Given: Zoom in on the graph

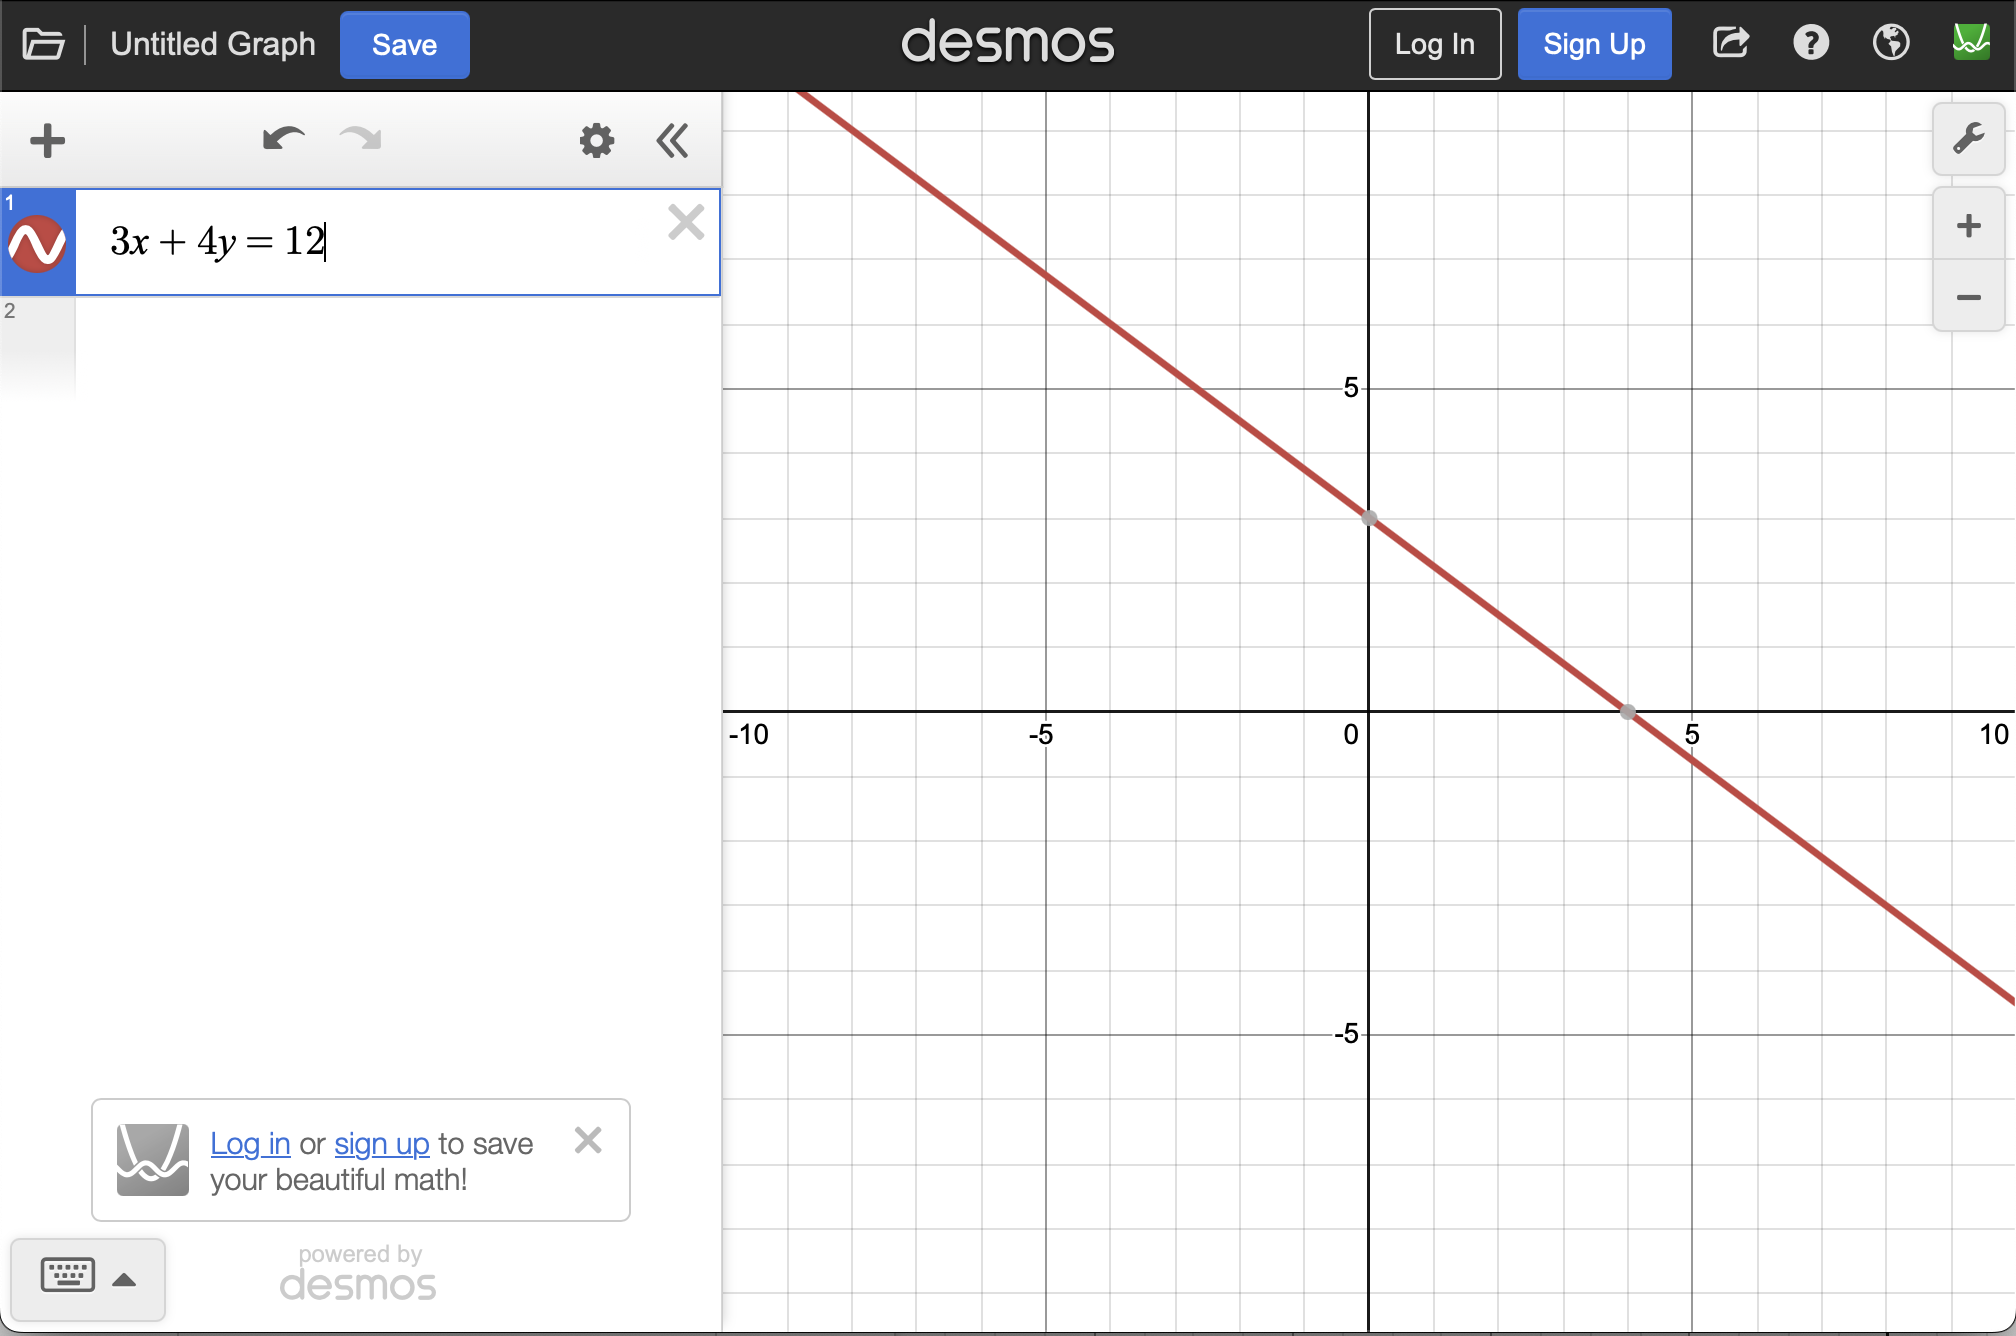Looking at the screenshot, I should pyautogui.click(x=1968, y=226).
